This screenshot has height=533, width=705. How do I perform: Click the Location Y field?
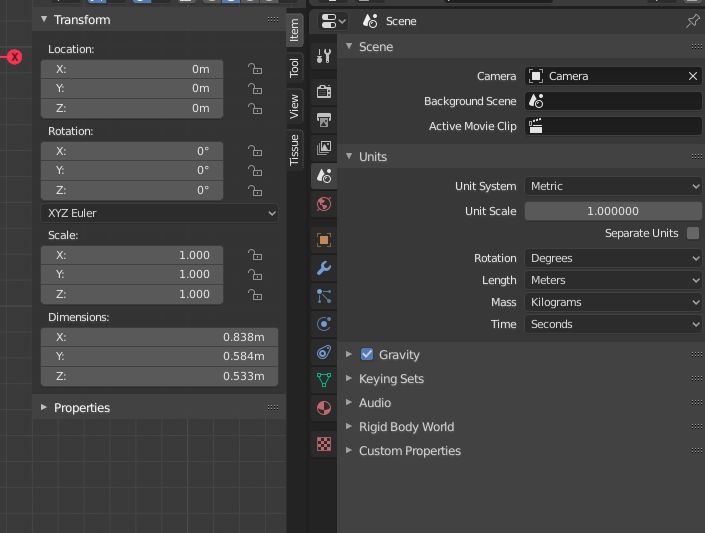coord(132,89)
